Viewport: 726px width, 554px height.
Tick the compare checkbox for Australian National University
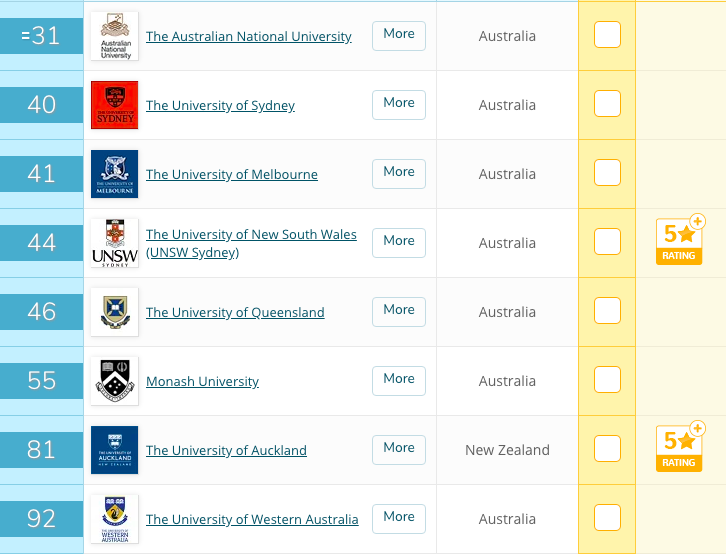tap(607, 35)
